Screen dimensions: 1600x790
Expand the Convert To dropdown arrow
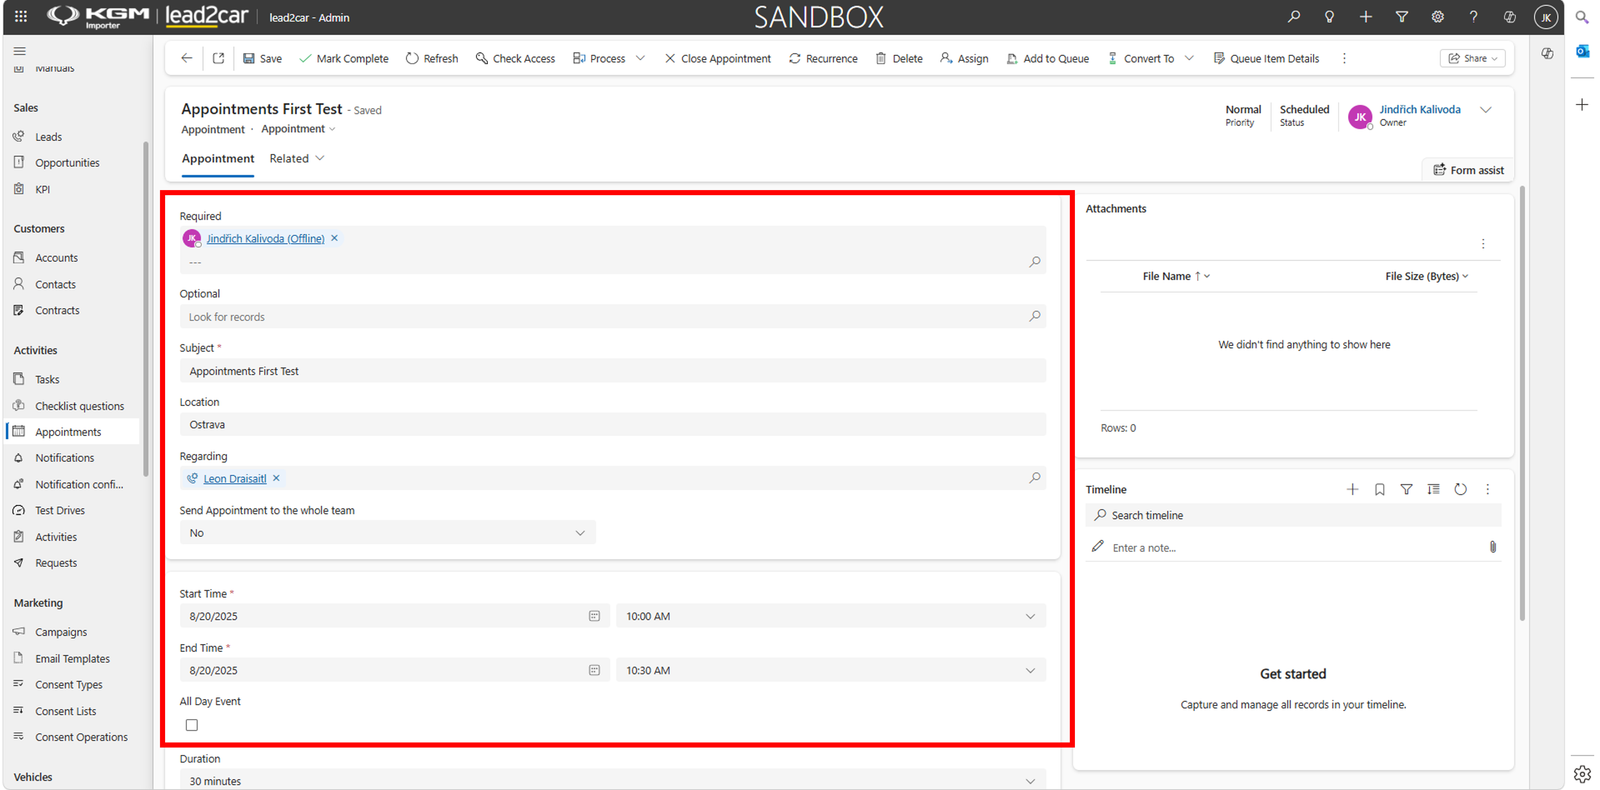1189,58
